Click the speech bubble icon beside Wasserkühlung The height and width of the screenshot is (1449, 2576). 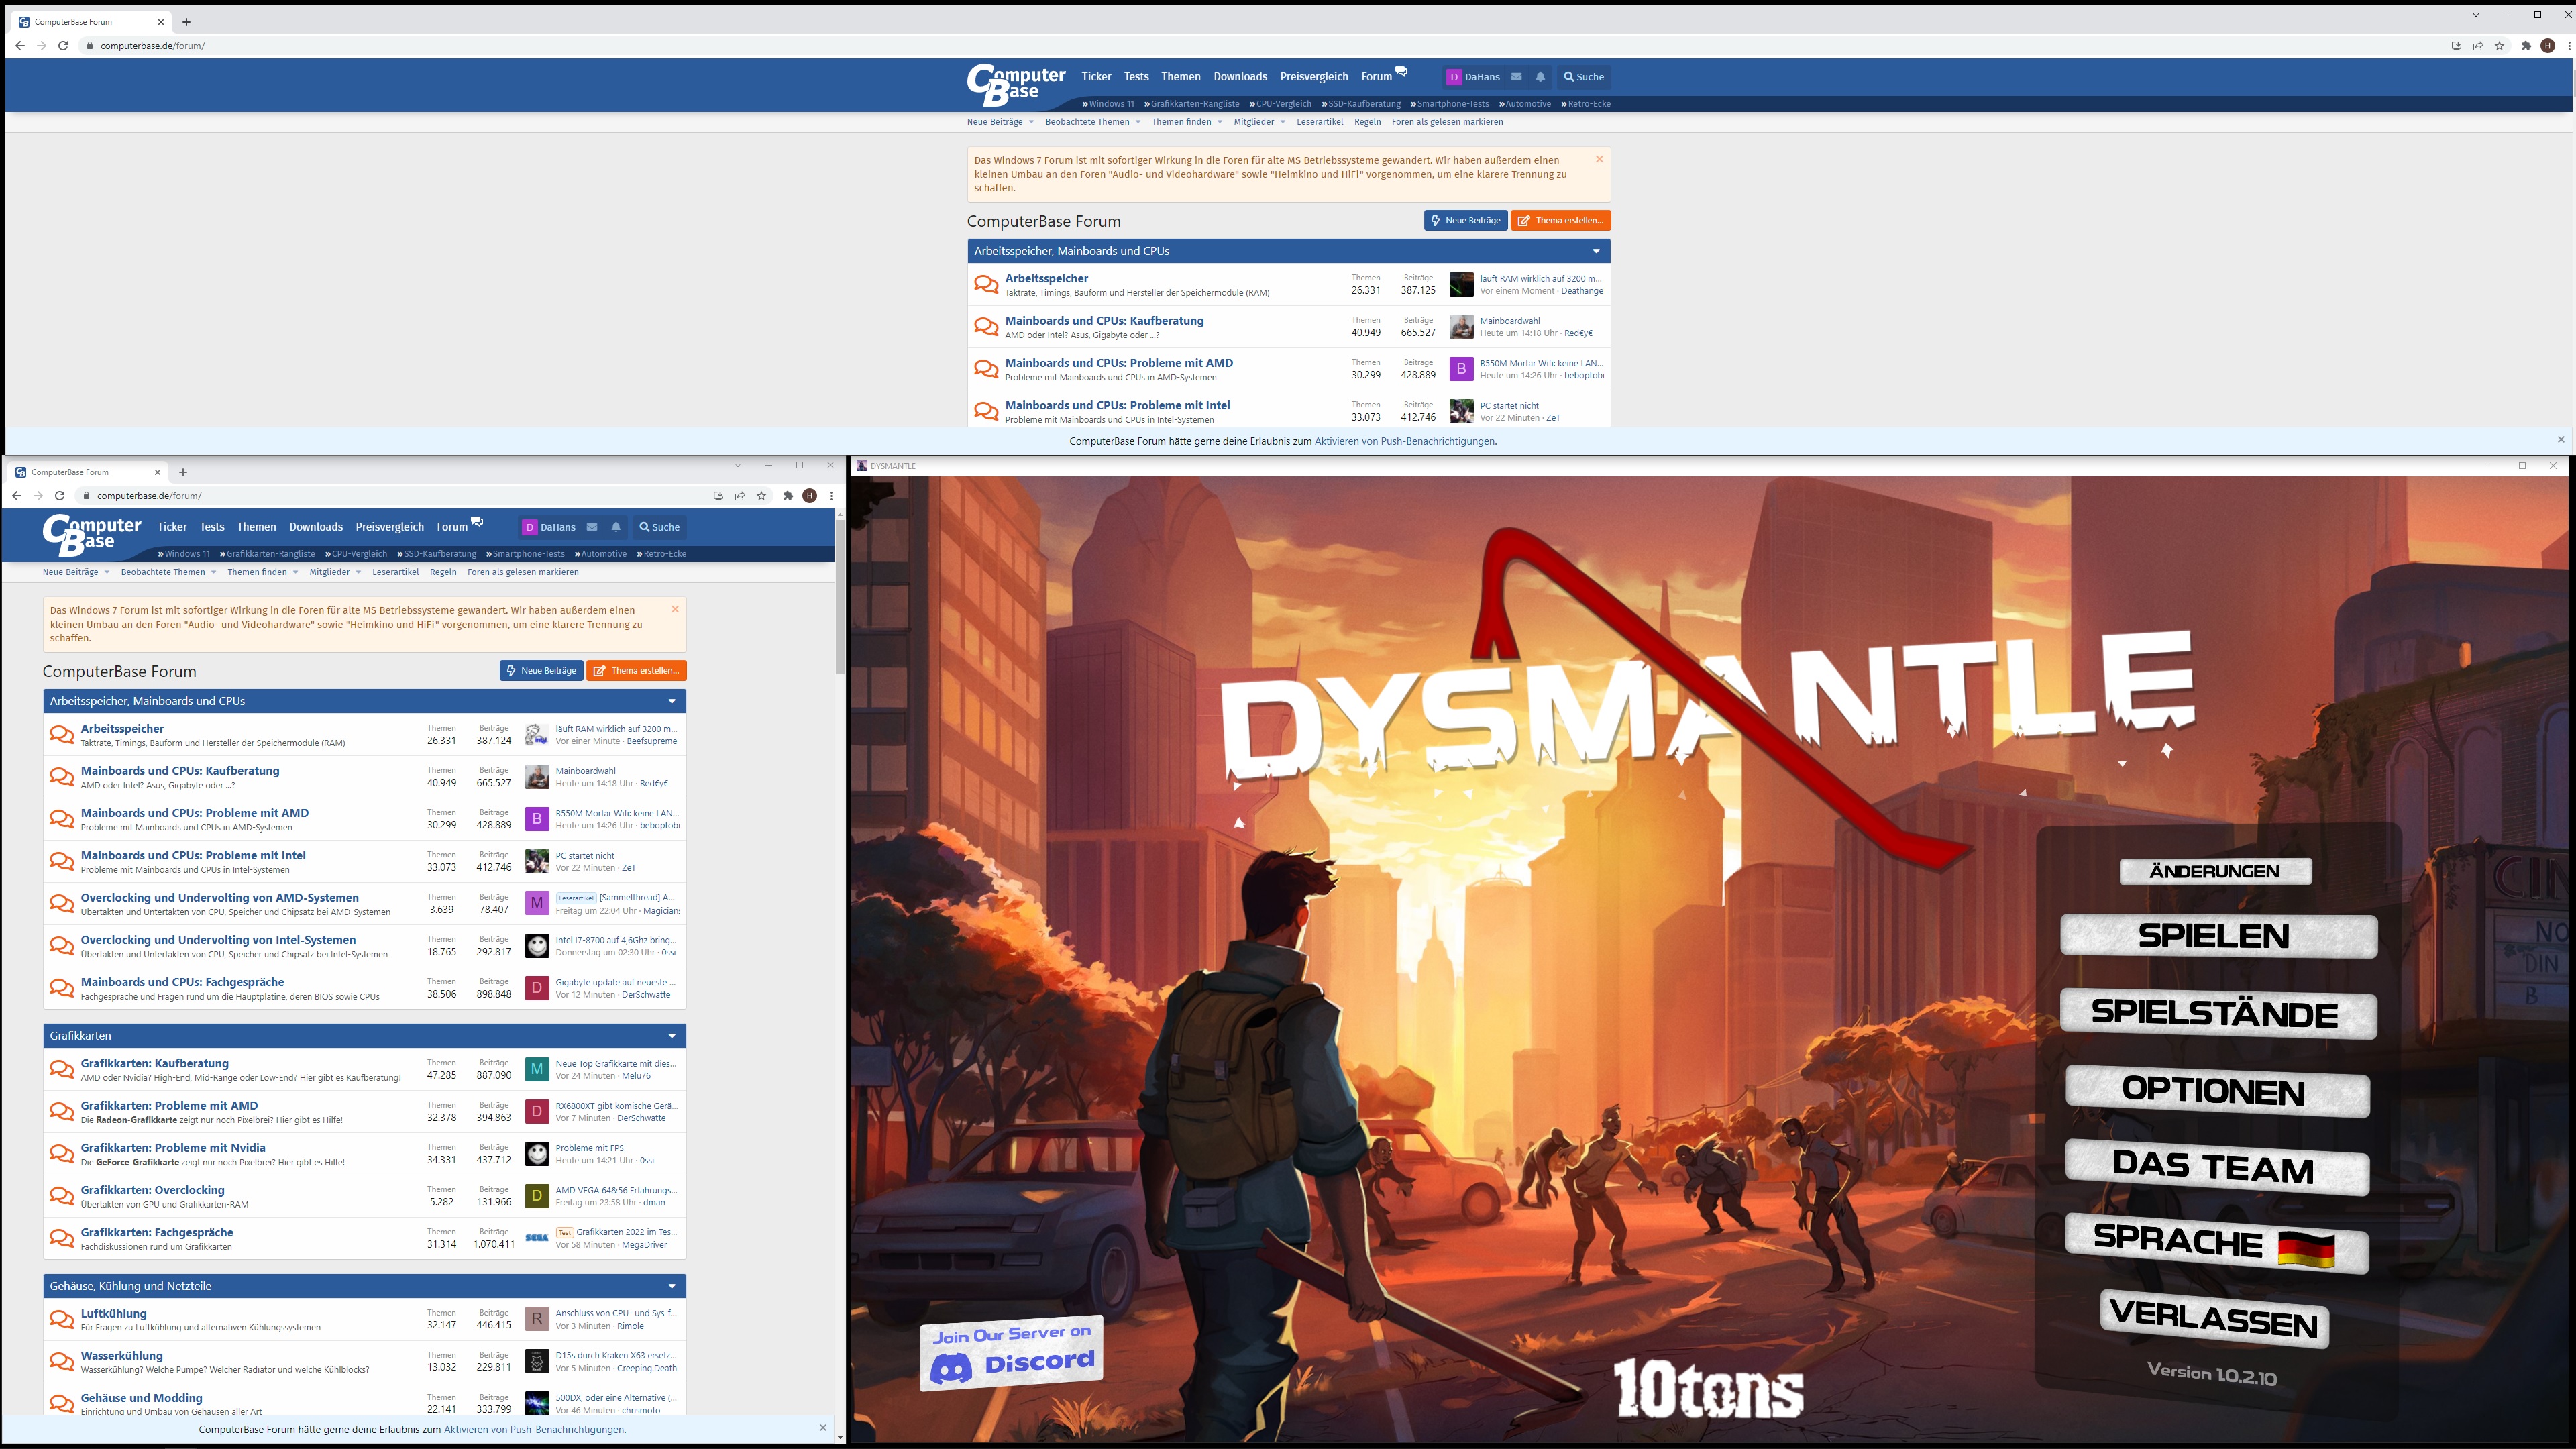coord(61,1362)
